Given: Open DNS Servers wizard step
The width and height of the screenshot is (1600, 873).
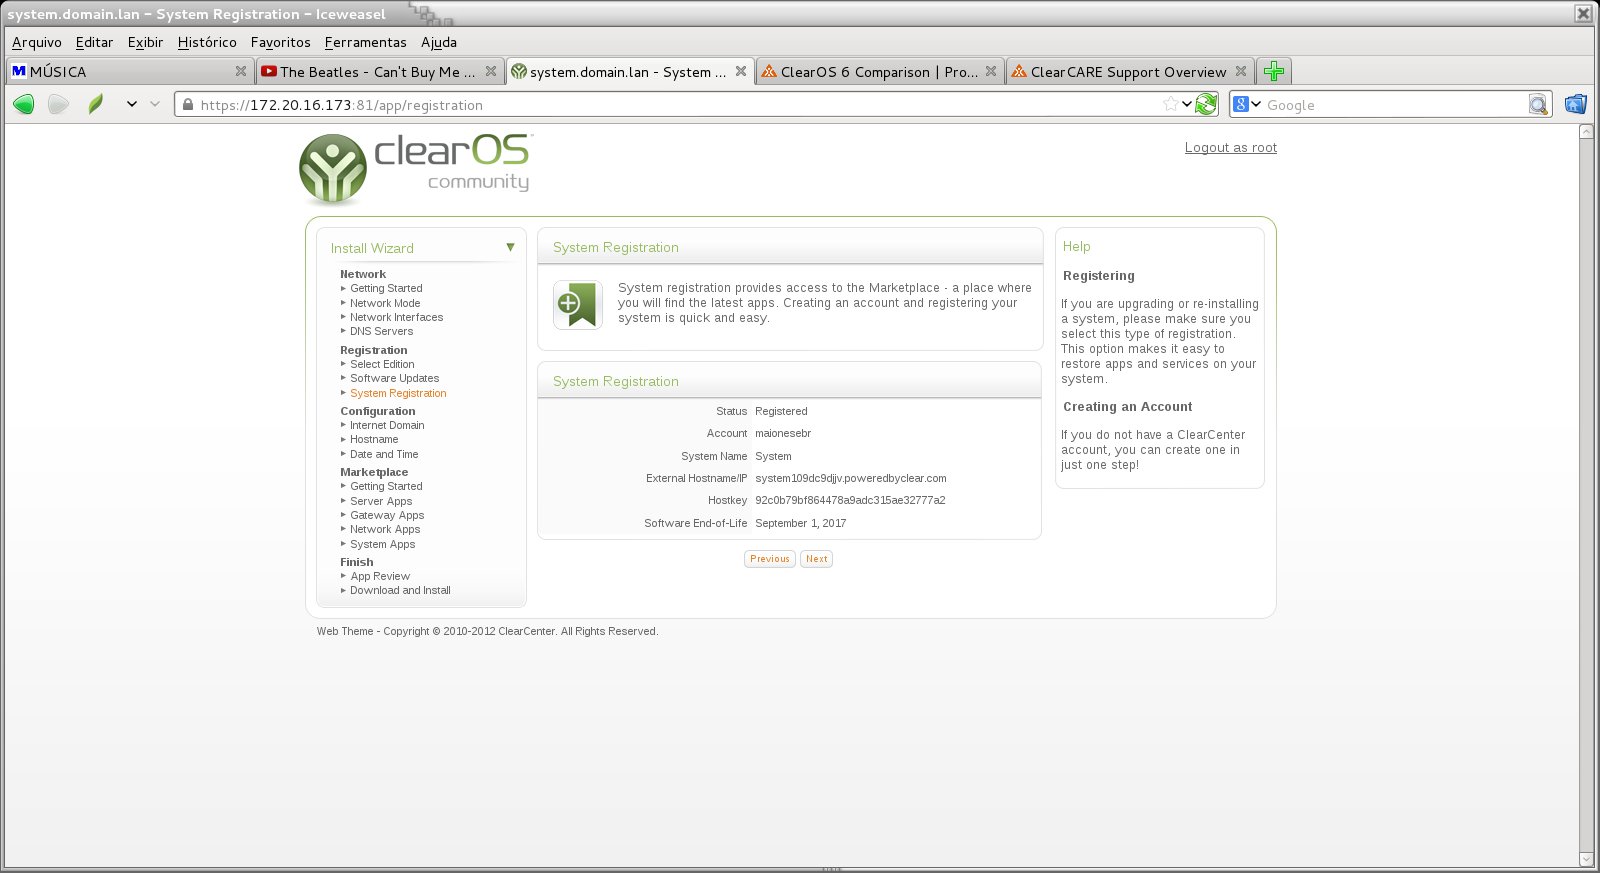Looking at the screenshot, I should pyautogui.click(x=381, y=331).
